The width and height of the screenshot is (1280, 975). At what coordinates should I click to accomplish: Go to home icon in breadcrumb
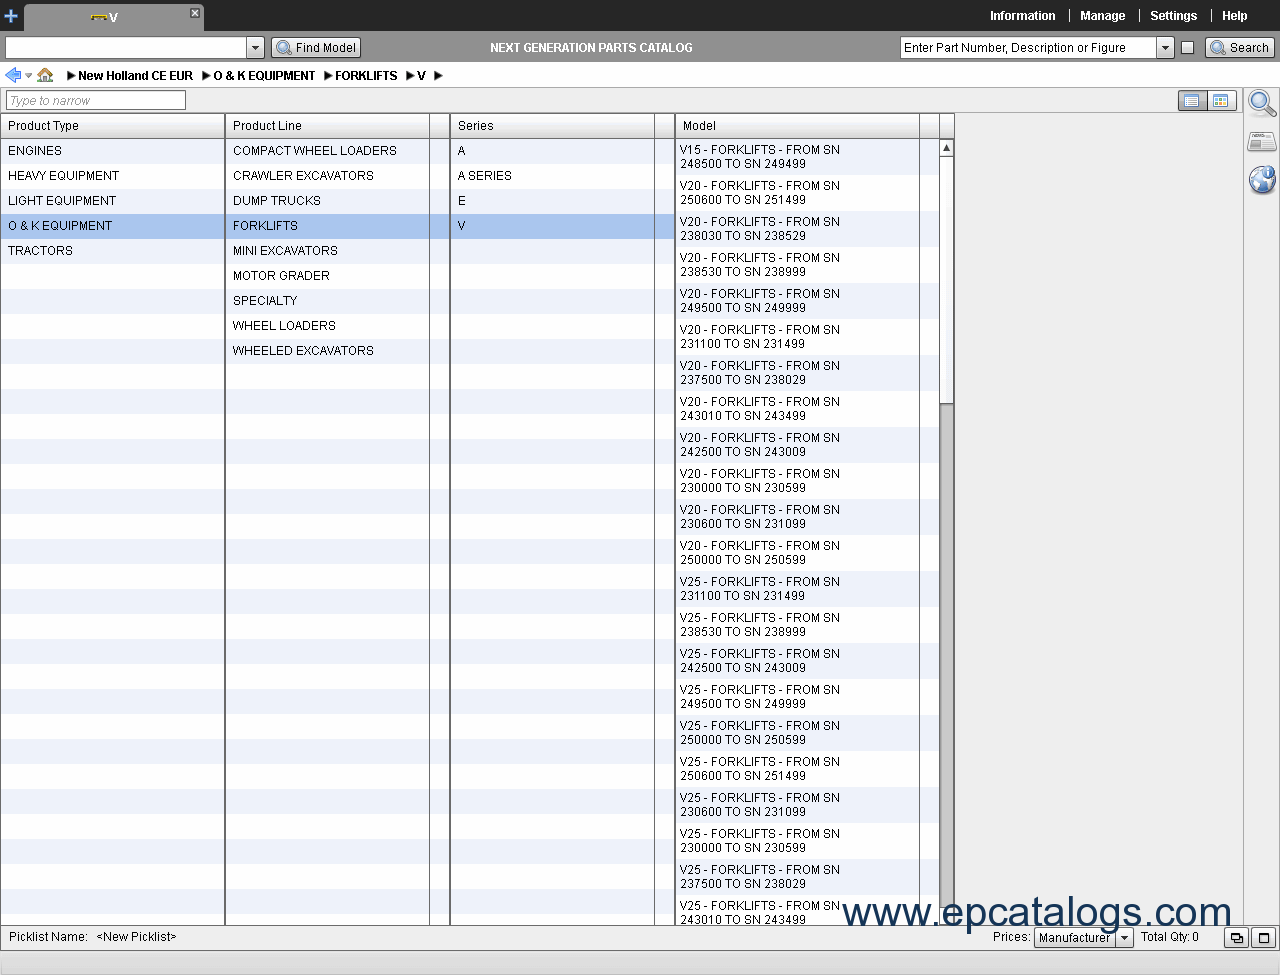click(x=45, y=75)
